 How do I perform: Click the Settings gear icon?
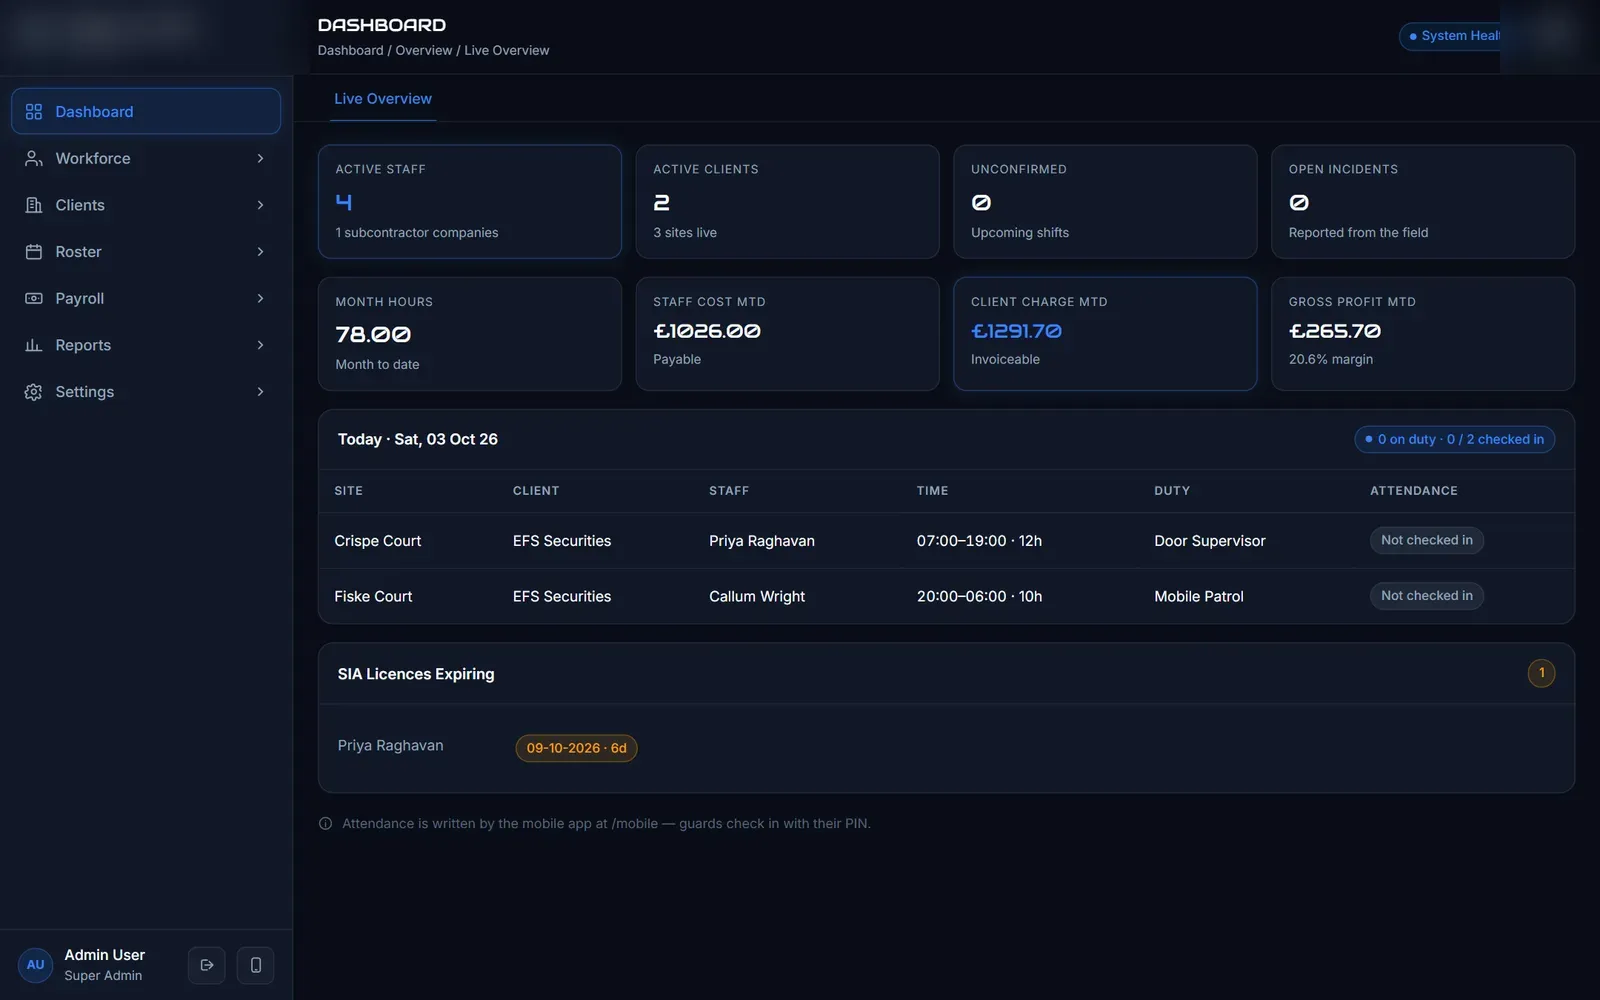tap(34, 392)
